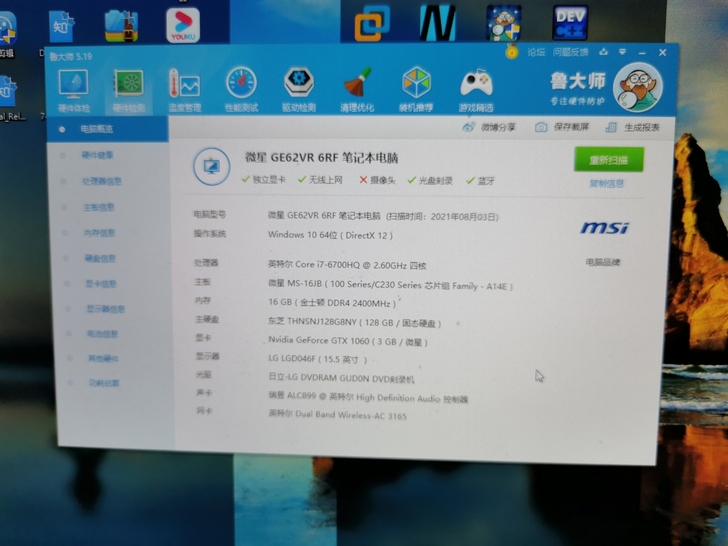Click the MSI brand logo
Viewport: 728px width, 546px height.
point(604,228)
